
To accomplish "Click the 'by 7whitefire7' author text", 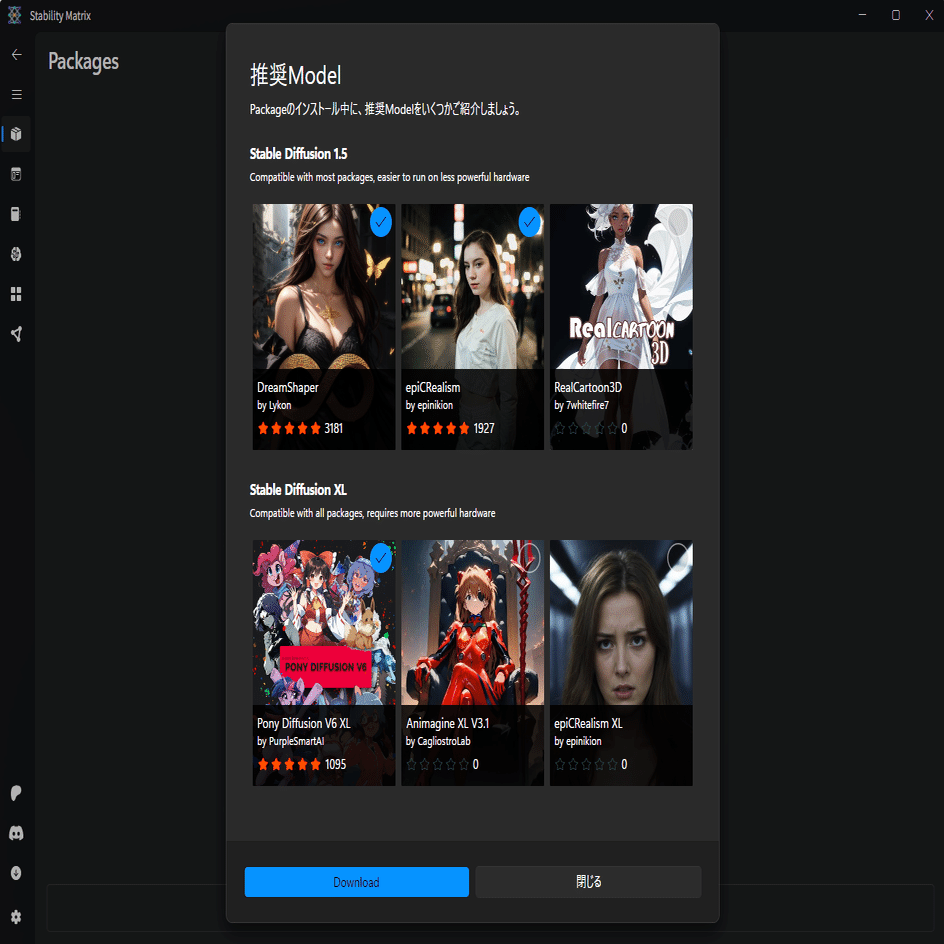I will (x=582, y=405).
